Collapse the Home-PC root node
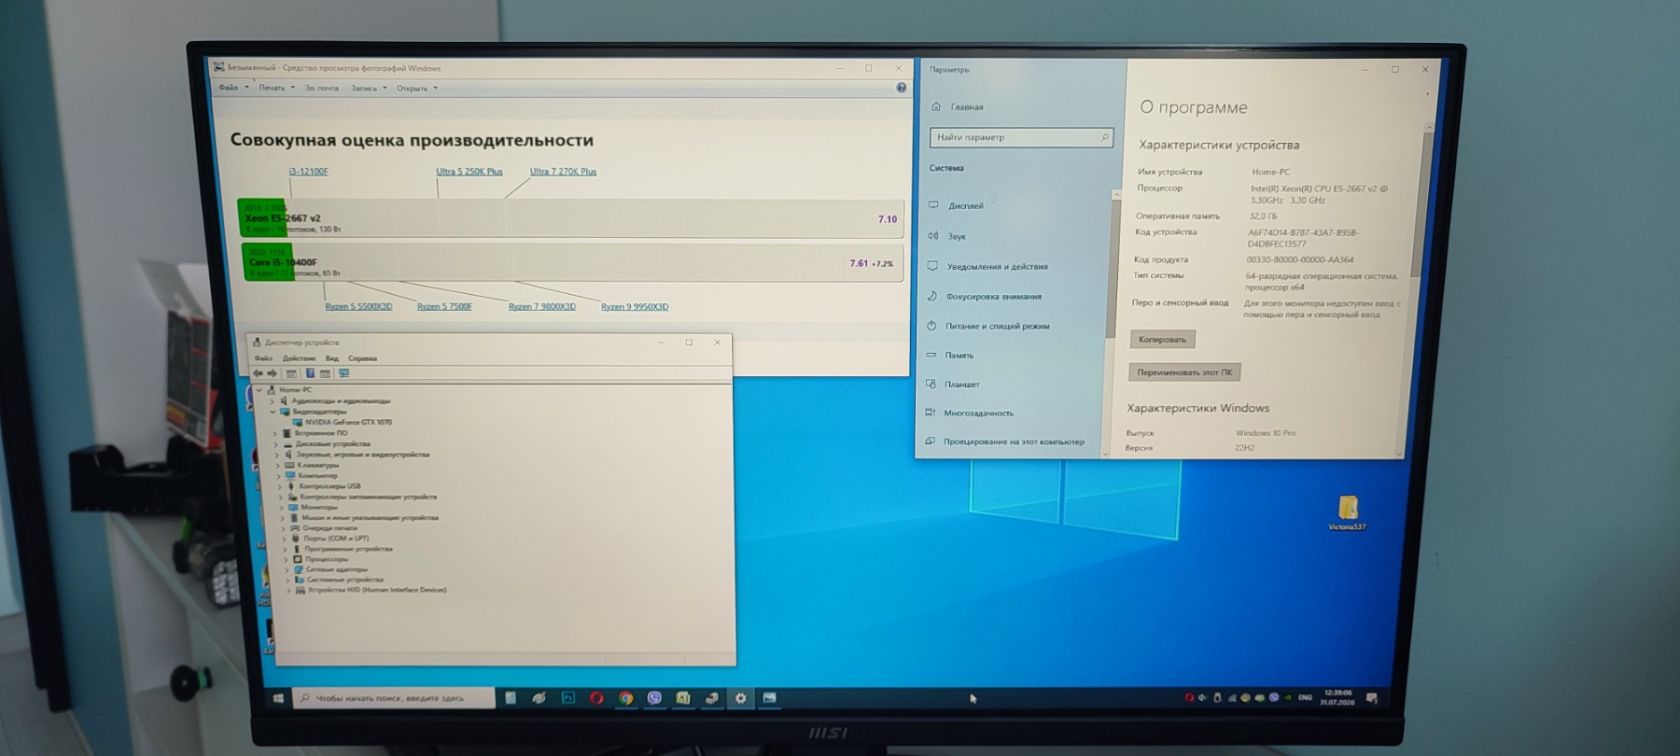Screen dimensions: 1680x756 click(259, 390)
